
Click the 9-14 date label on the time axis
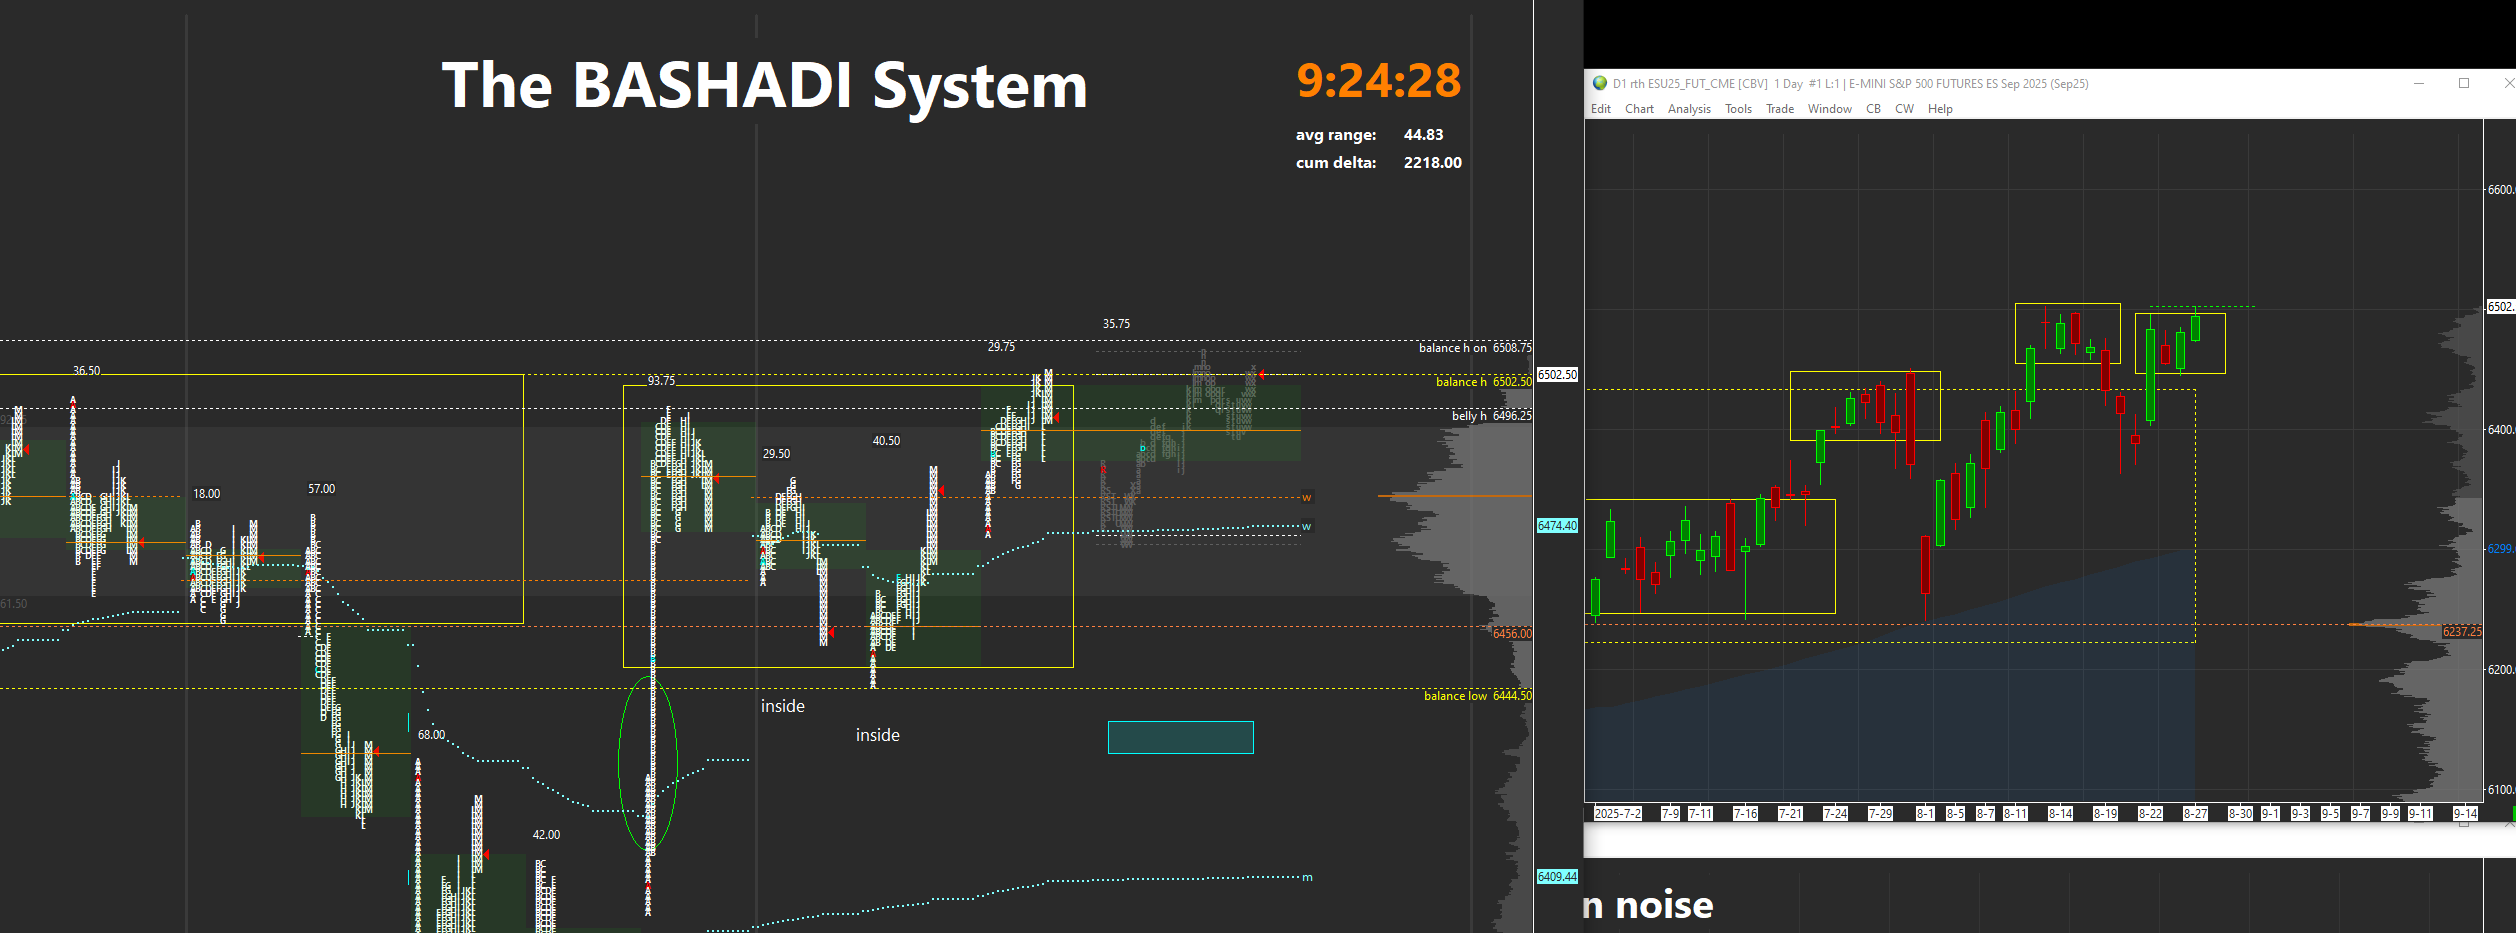pos(2466,814)
